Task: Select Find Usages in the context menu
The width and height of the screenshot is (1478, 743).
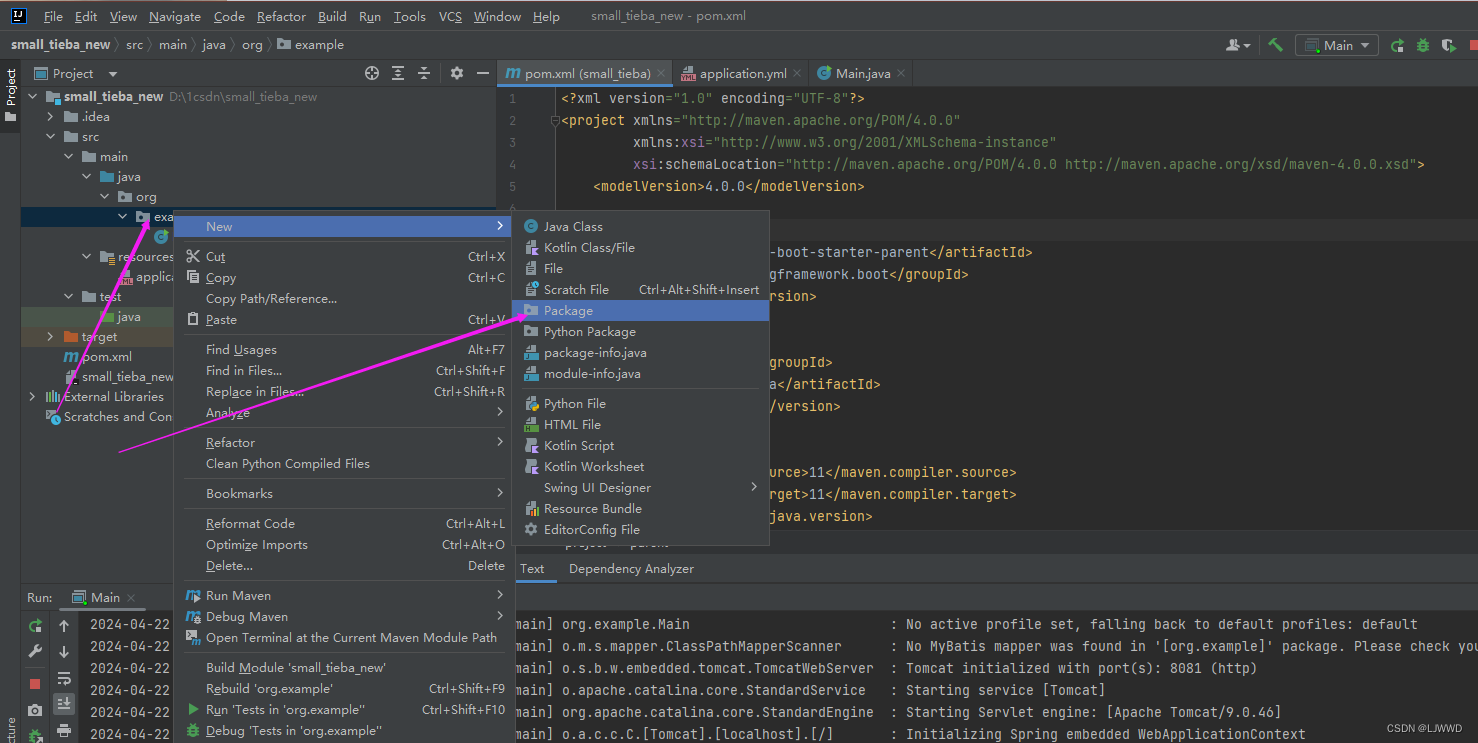Action: click(342, 350)
